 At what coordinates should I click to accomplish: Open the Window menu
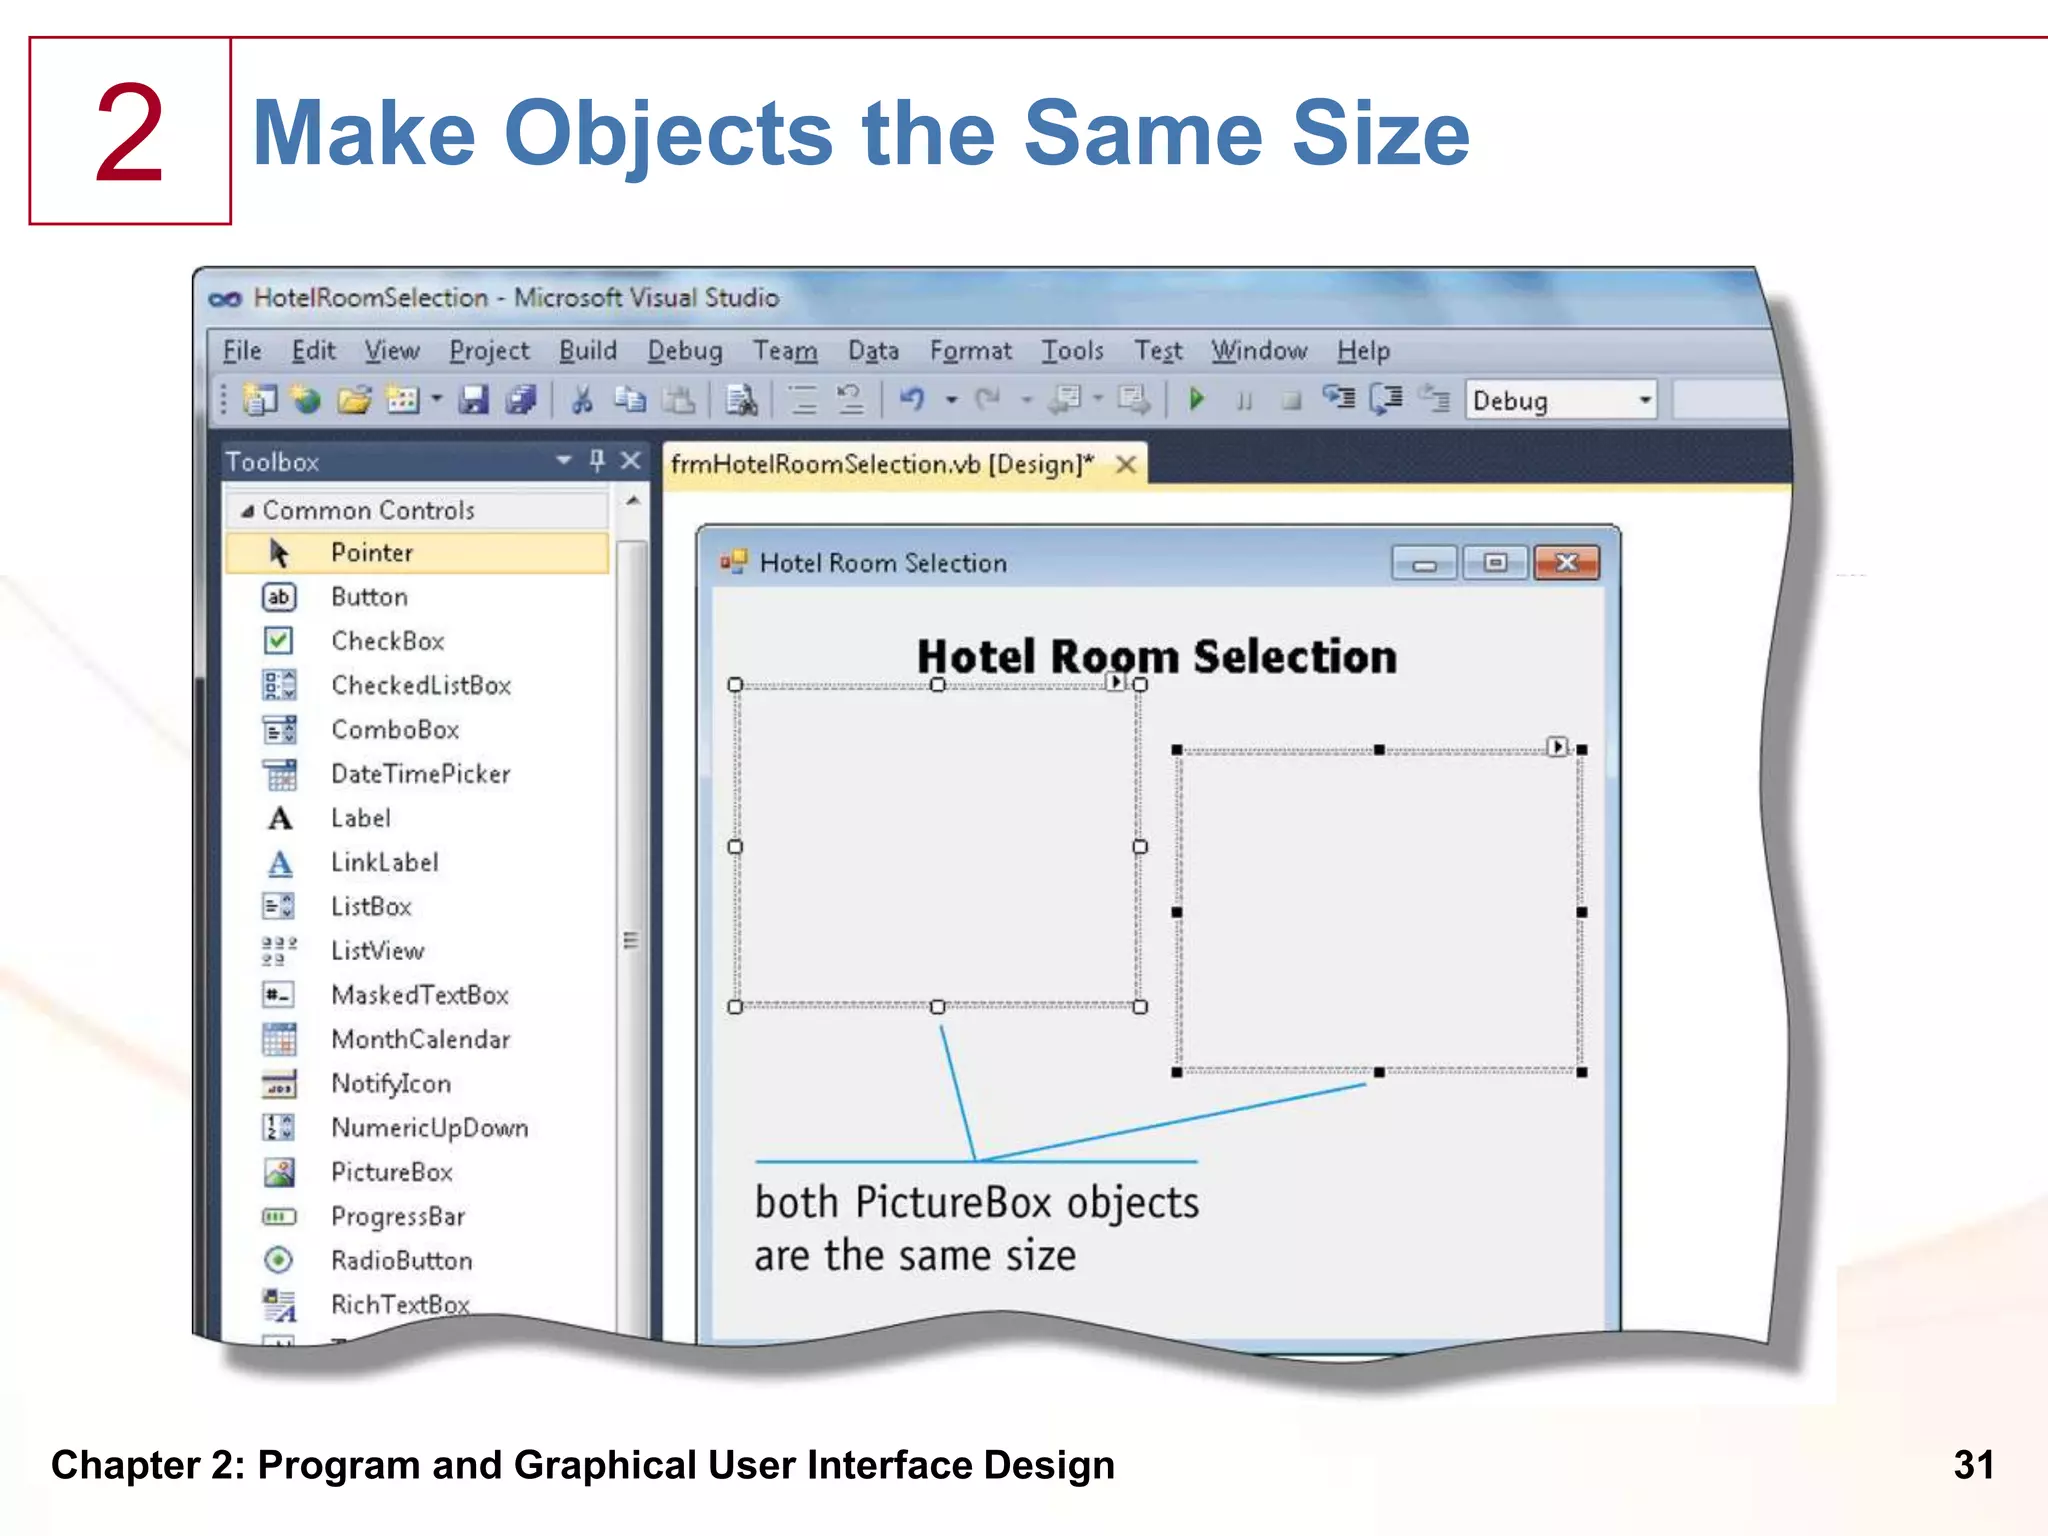(1259, 350)
